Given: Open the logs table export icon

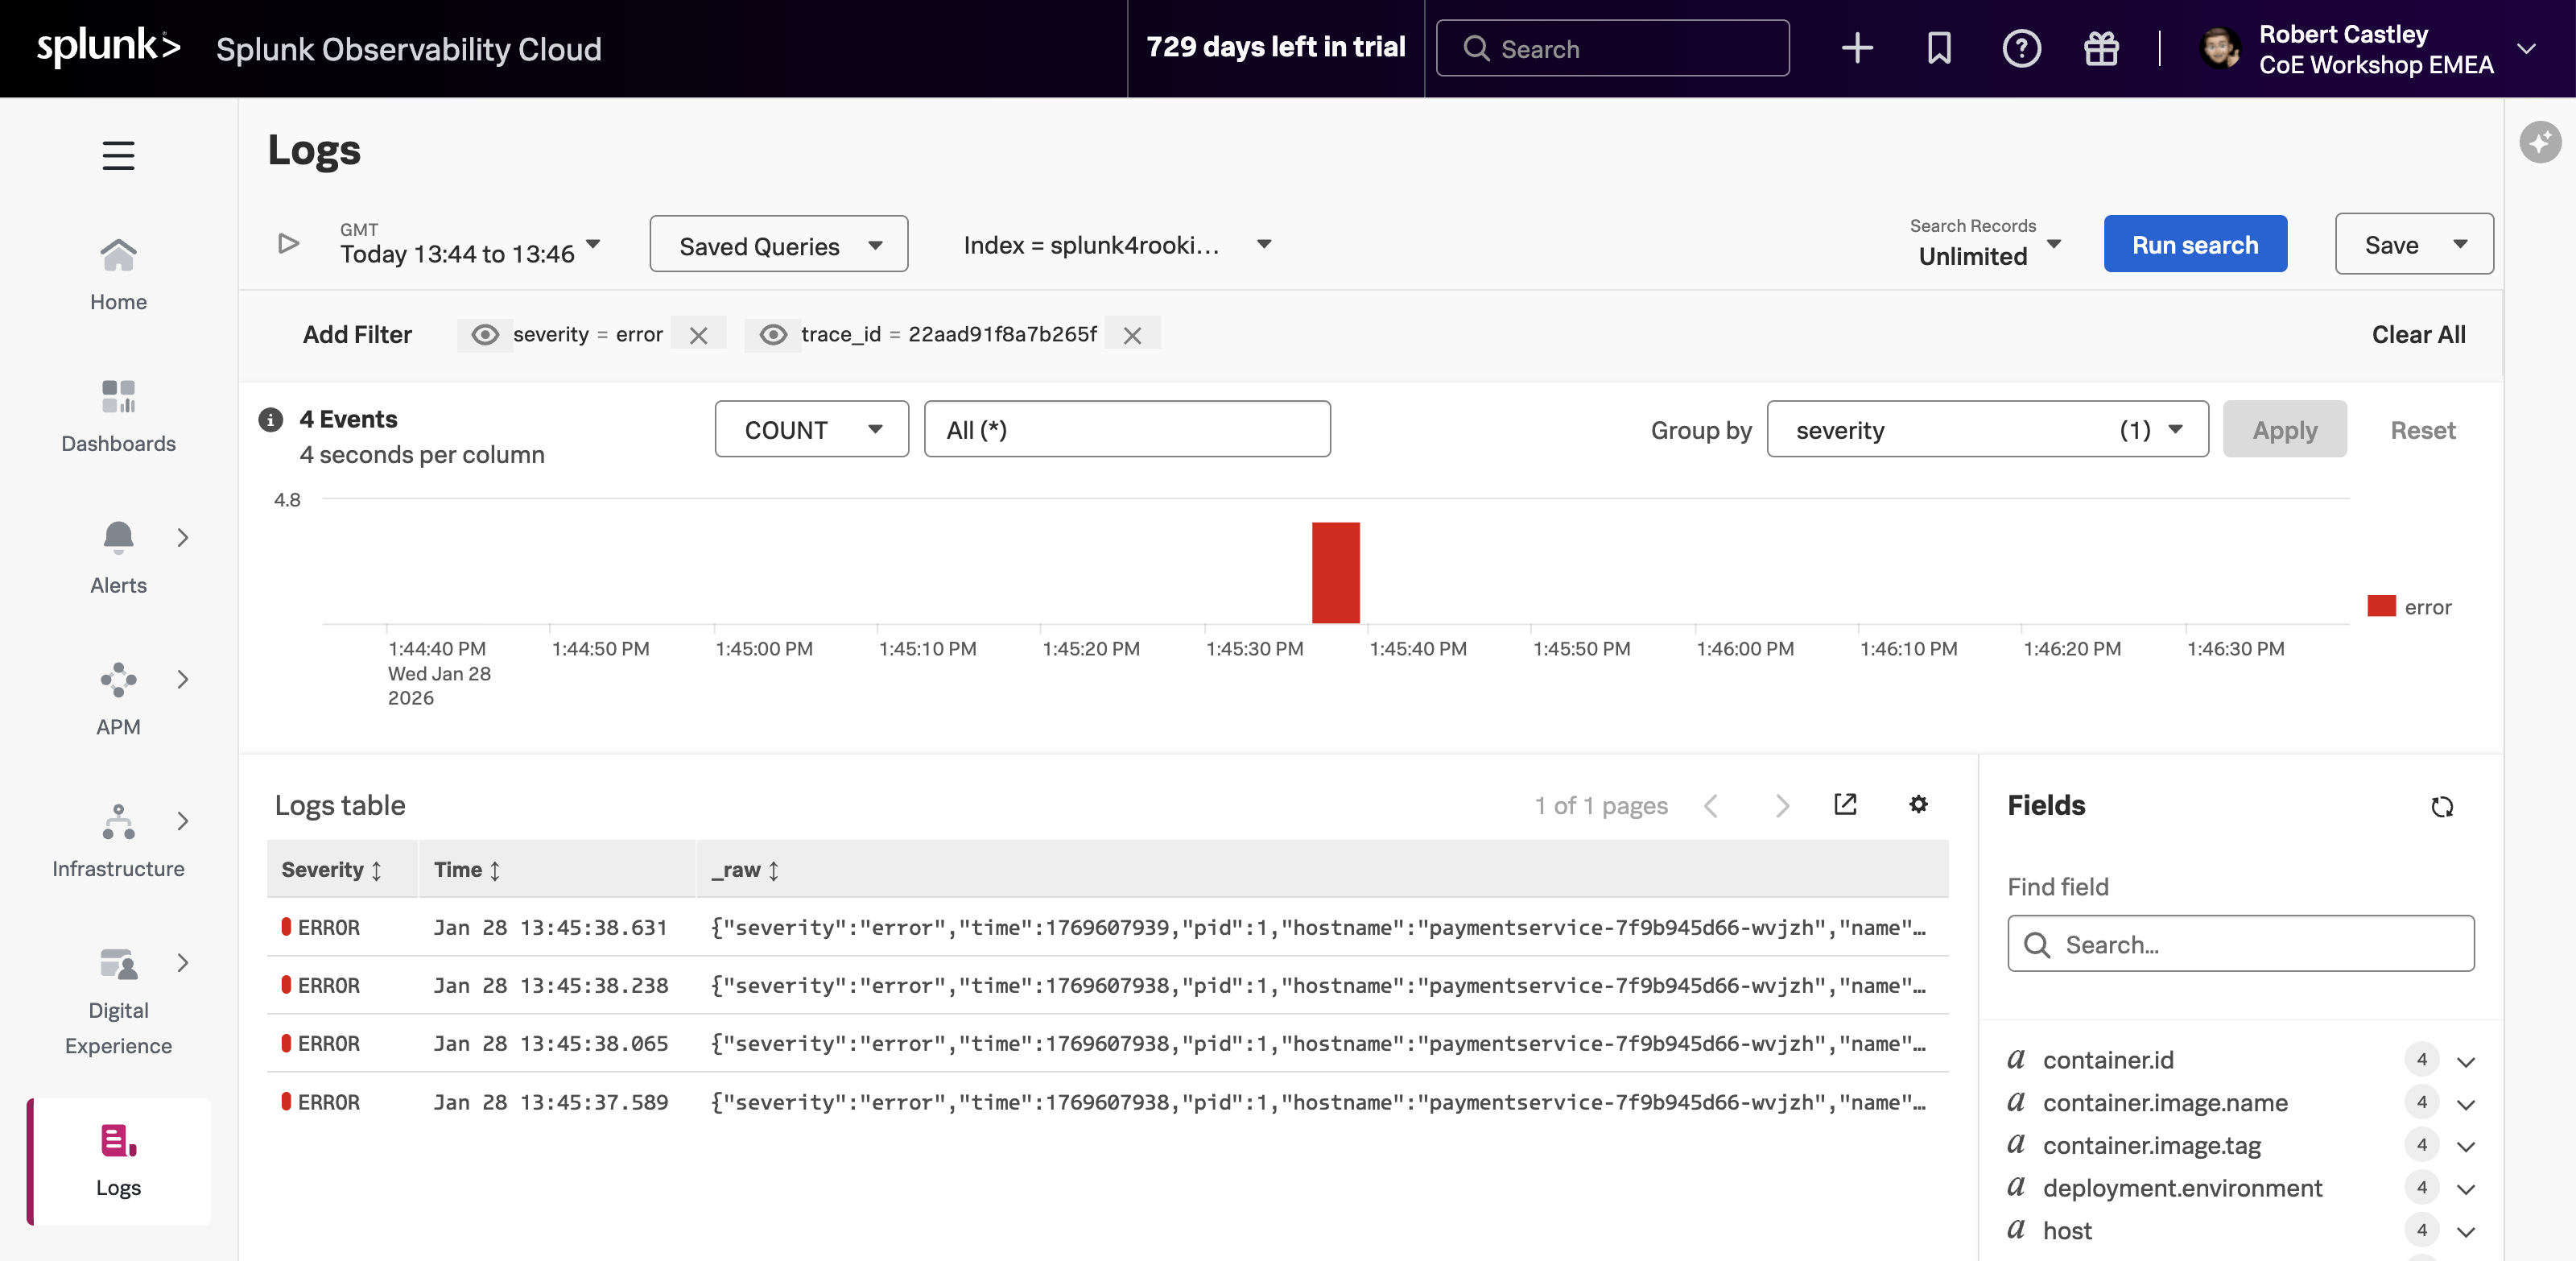Looking at the screenshot, I should coord(1846,805).
